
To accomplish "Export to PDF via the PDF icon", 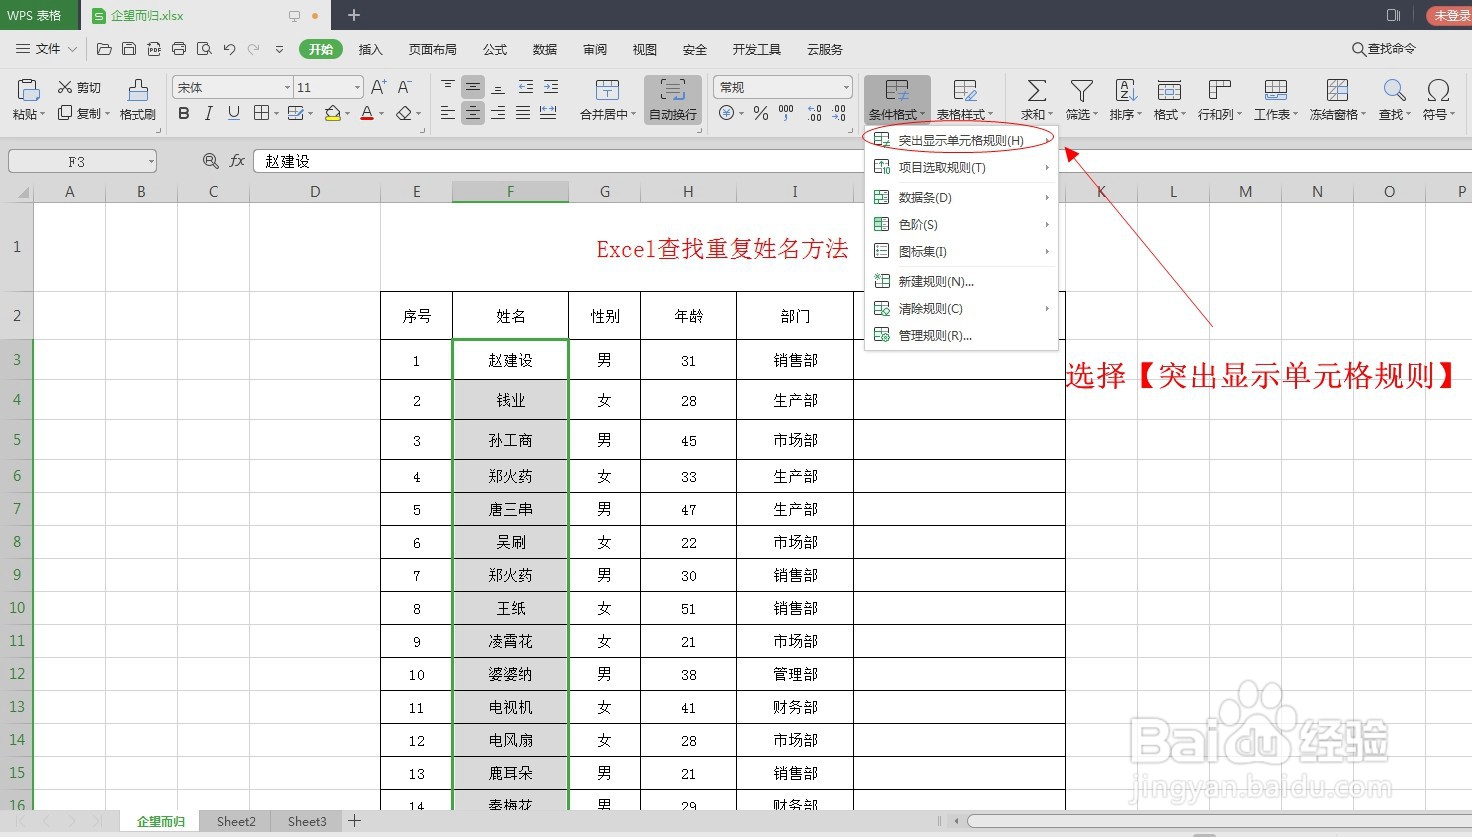I will click(x=154, y=48).
